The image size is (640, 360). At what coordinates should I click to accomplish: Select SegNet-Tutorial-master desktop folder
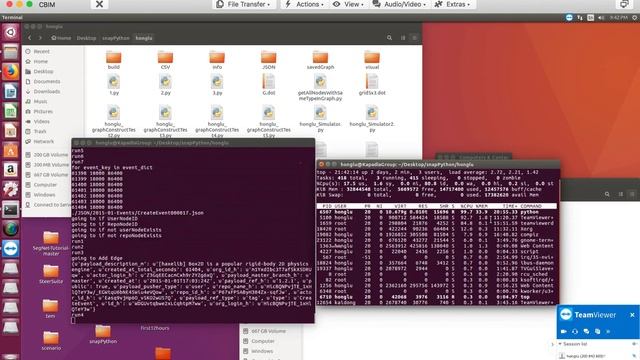coord(51,244)
